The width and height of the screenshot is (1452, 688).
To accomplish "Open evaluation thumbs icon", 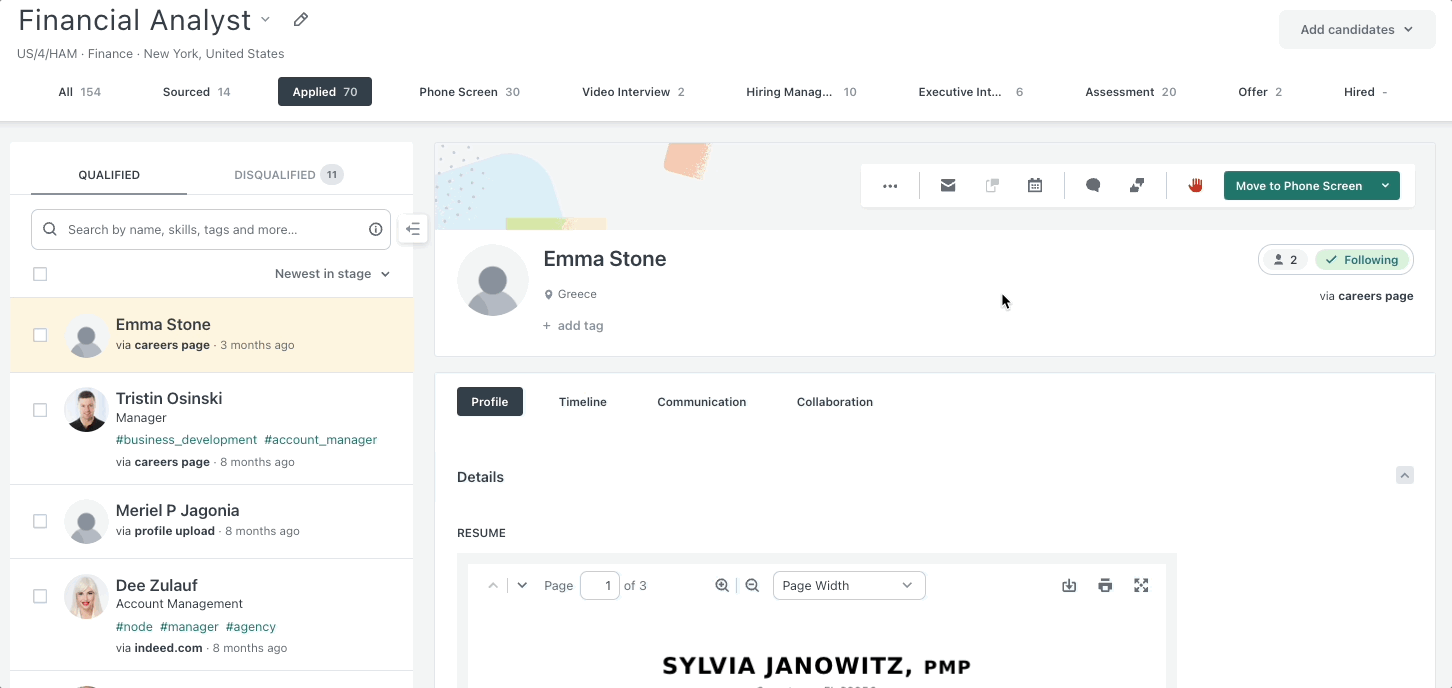I will [1137, 186].
